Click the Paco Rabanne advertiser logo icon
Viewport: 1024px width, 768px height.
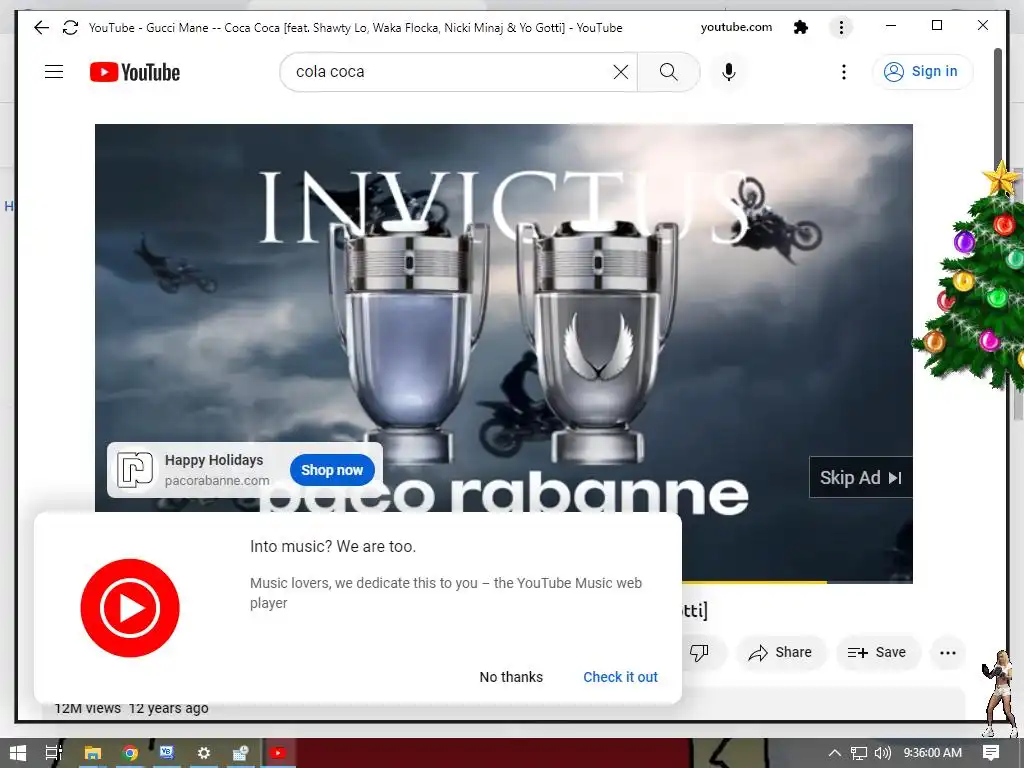(x=135, y=470)
